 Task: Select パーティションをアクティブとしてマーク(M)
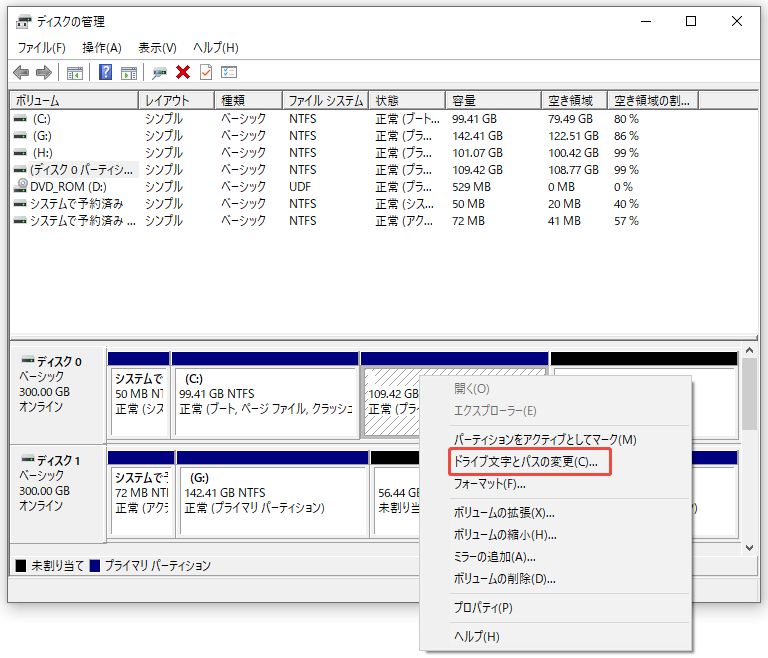pos(545,439)
